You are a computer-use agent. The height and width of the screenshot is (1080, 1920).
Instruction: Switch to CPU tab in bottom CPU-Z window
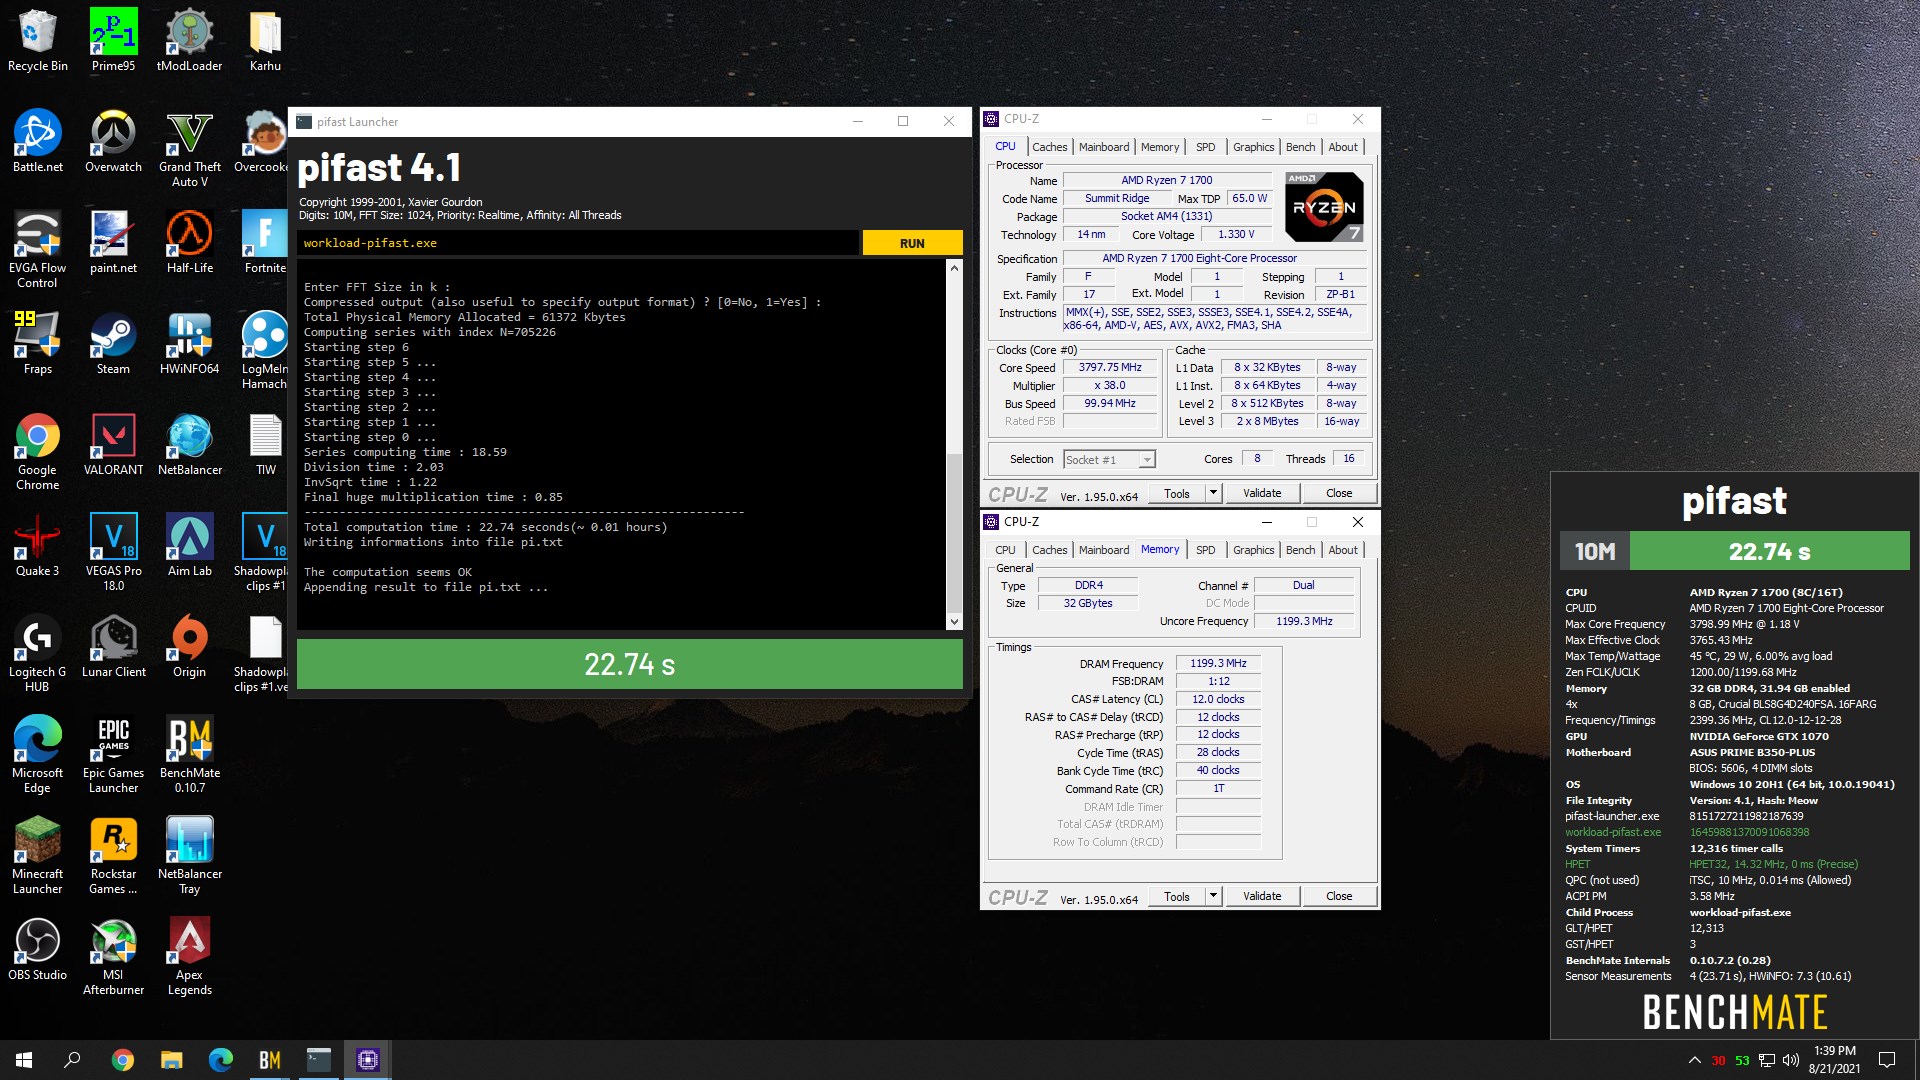point(1005,550)
